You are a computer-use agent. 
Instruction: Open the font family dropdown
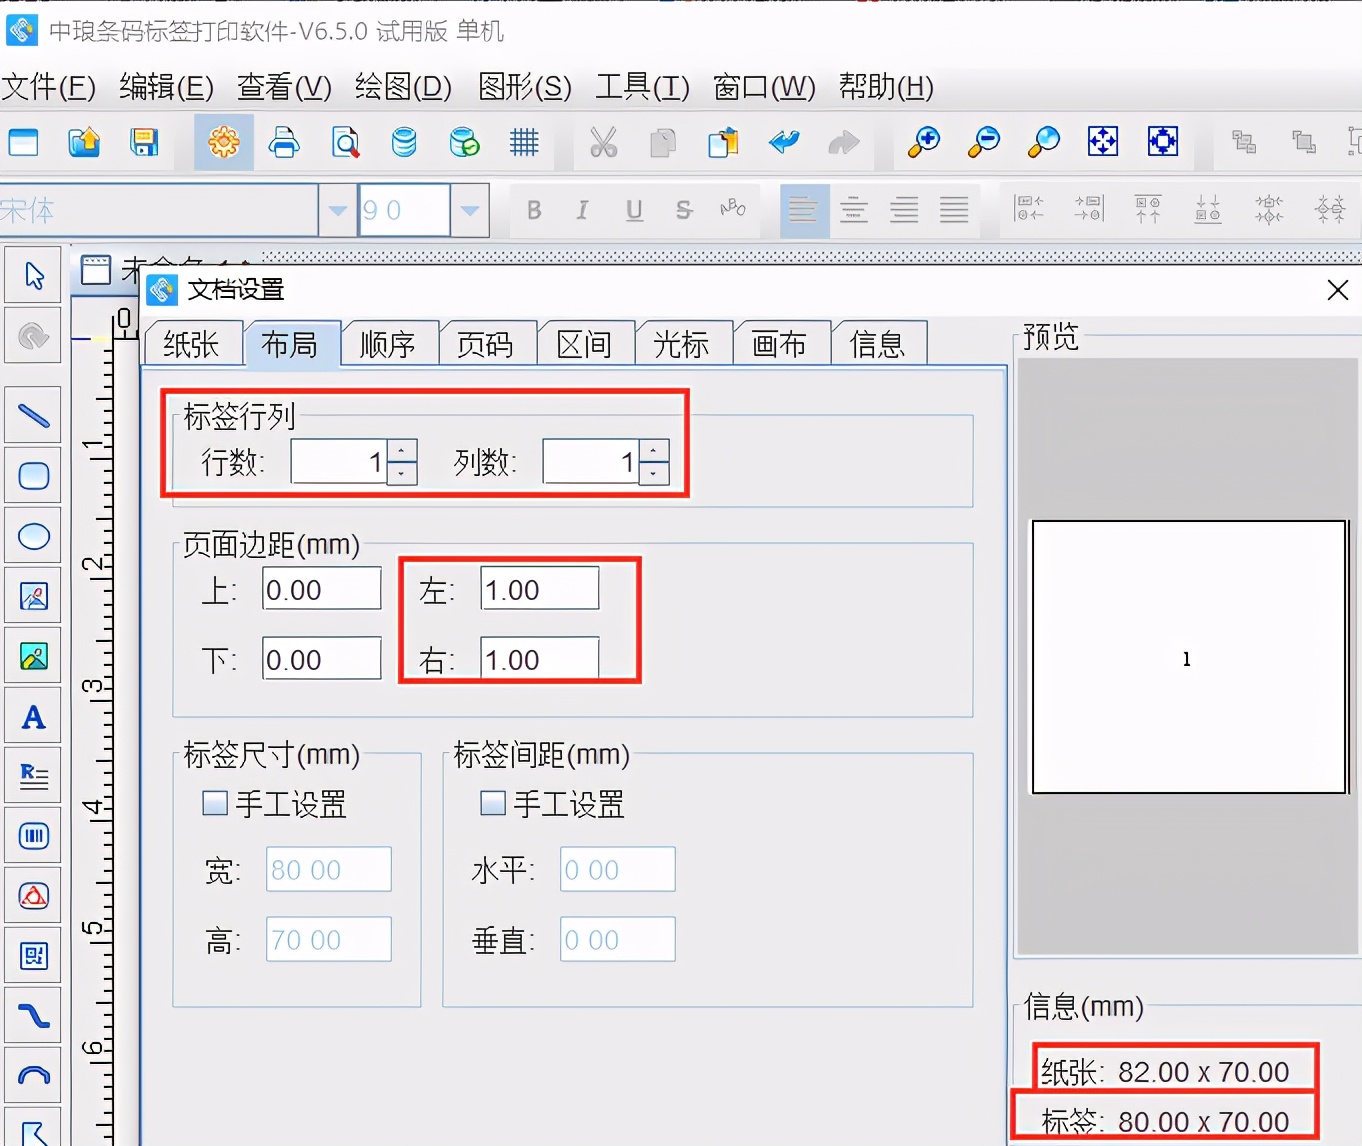[x=337, y=210]
